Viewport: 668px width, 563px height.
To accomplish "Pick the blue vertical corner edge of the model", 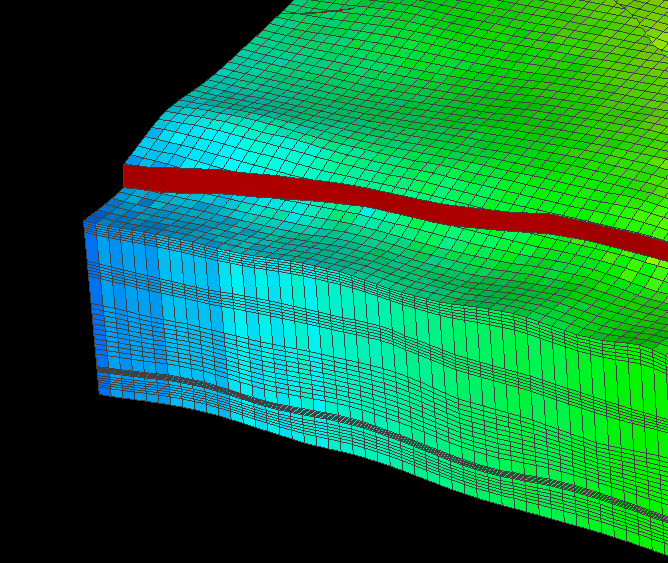I will pos(91,300).
